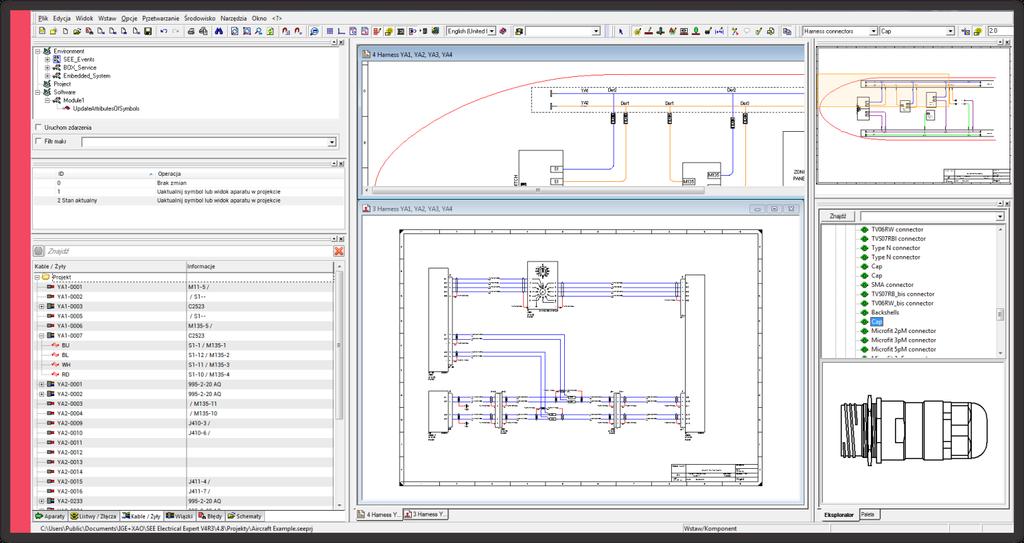Toggle the Filtr makr checkbox

pos(39,141)
